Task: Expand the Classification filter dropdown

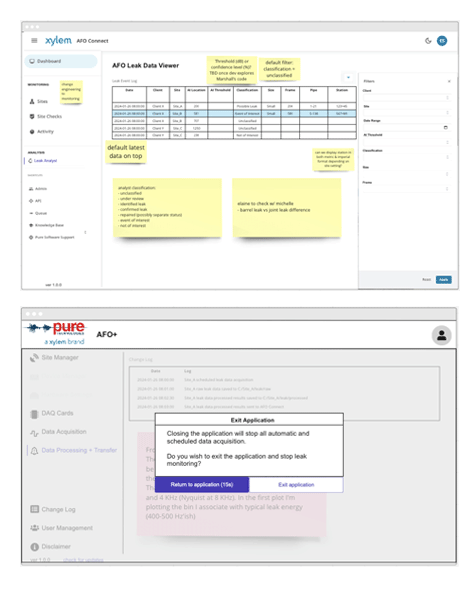Action: (x=406, y=157)
